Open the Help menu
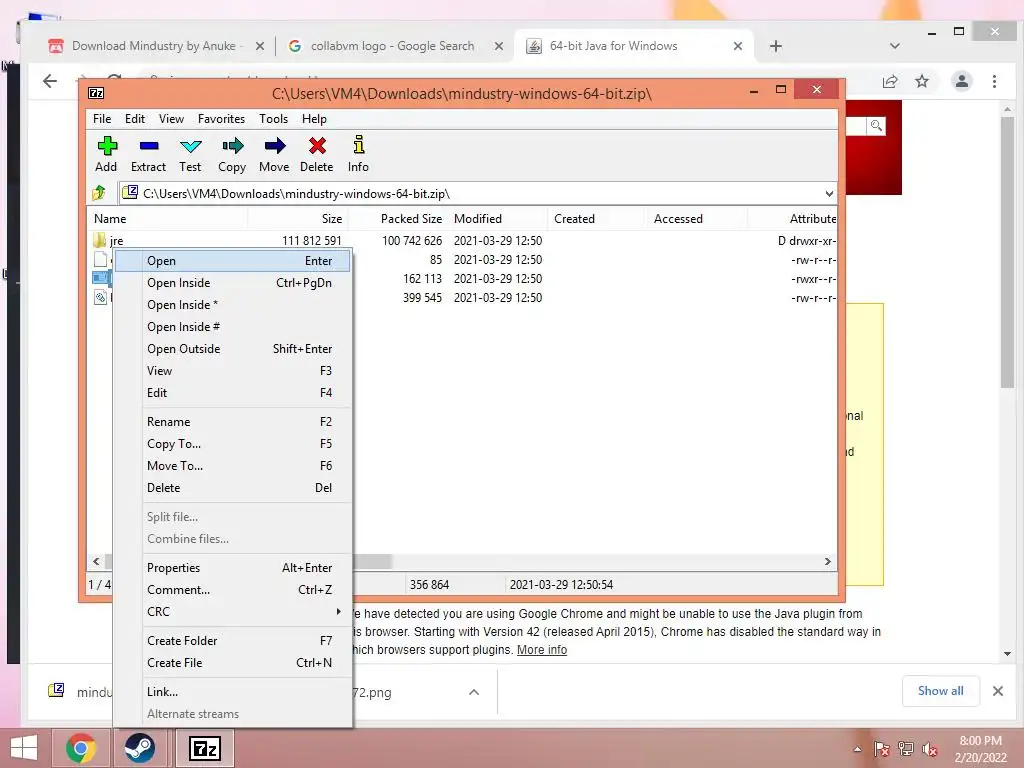This screenshot has height=768, width=1024. pos(314,118)
